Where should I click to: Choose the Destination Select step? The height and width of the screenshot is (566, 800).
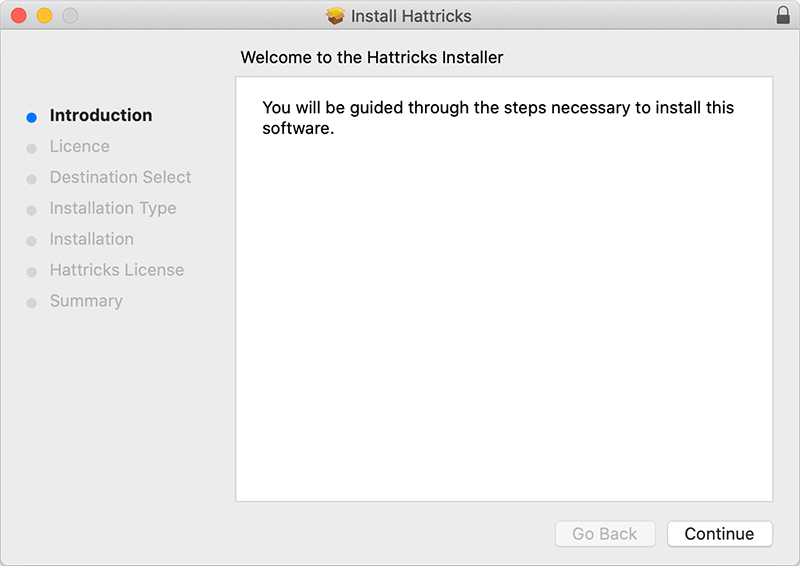(120, 177)
